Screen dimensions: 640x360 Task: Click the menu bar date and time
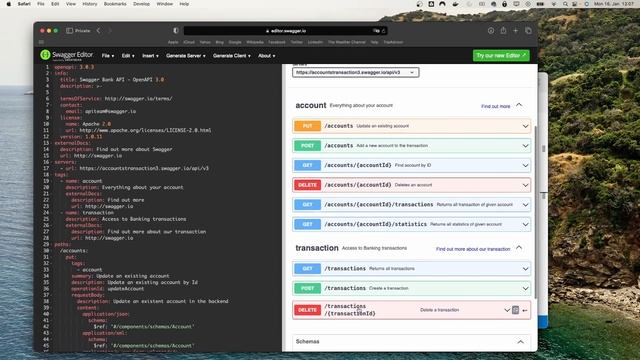(614, 4)
